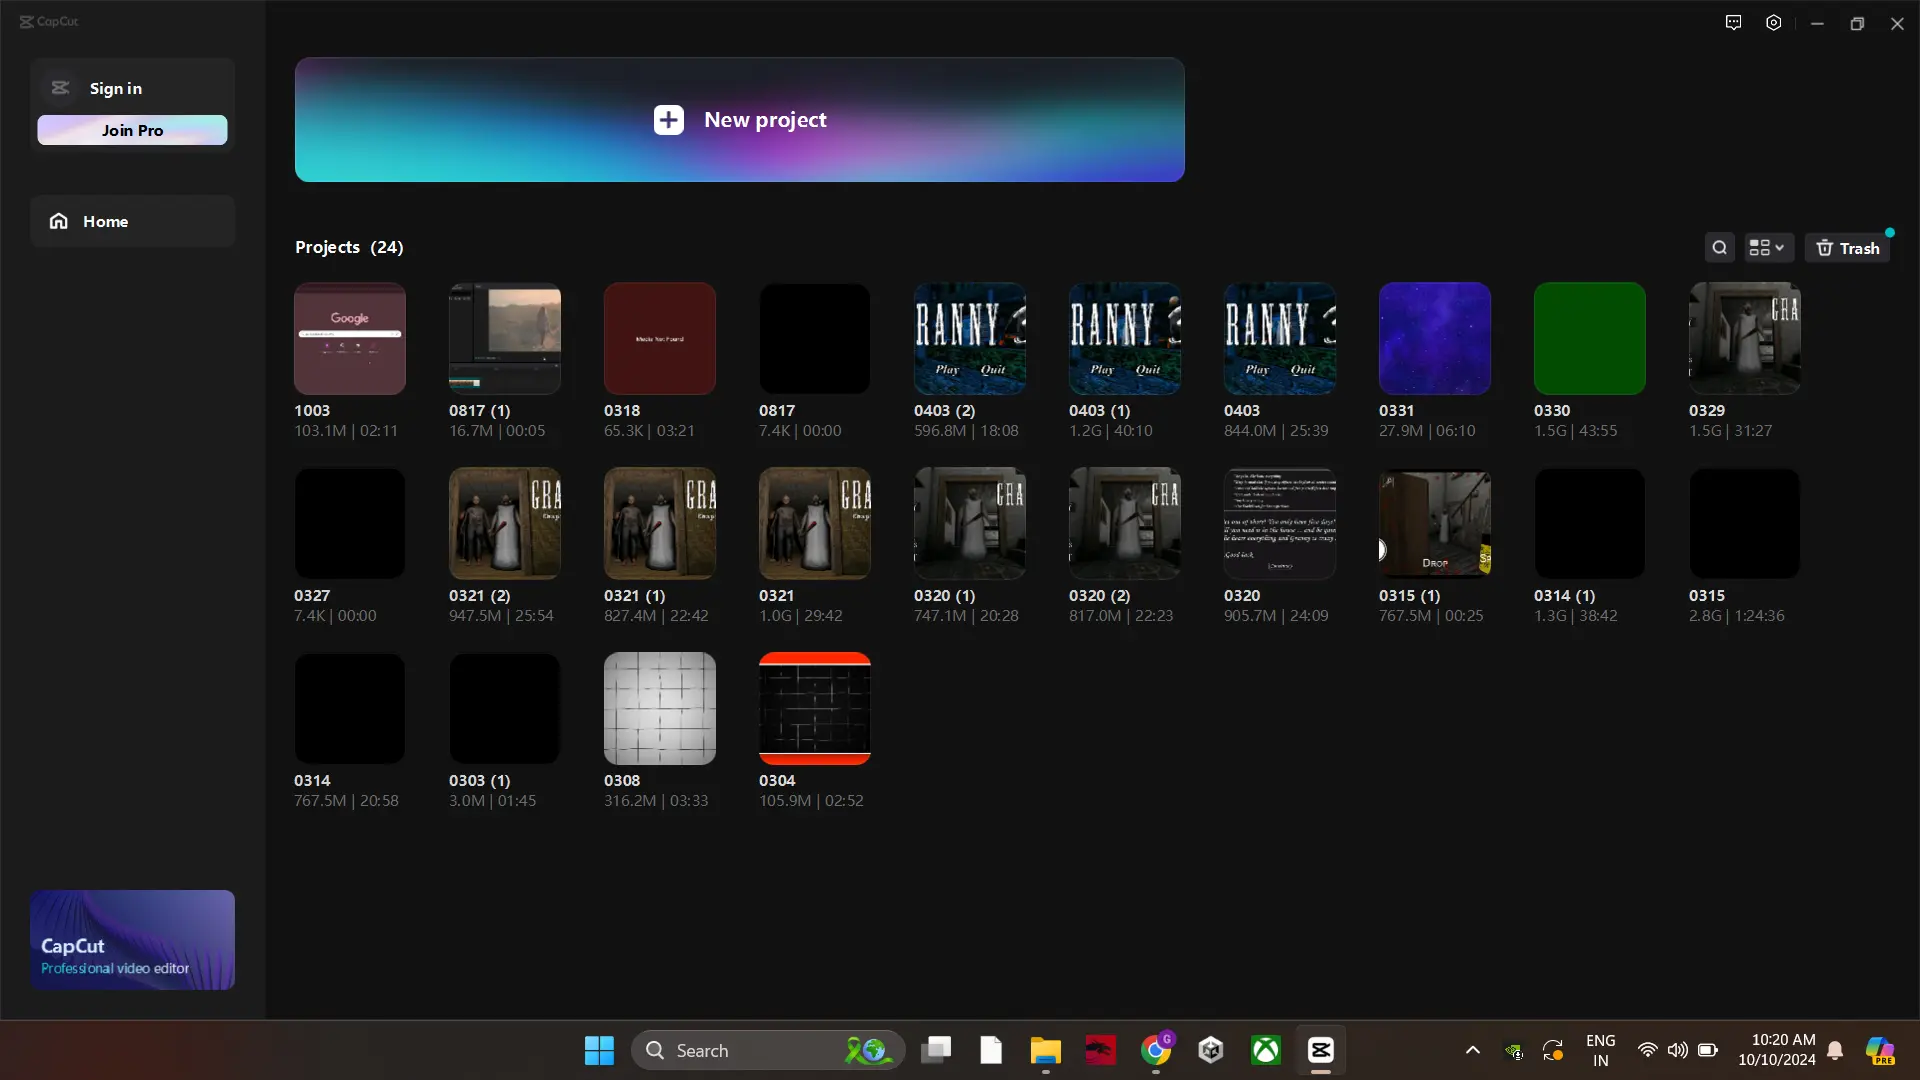1920x1080 pixels.
Task: Click the 2.8G | 1:24:36 project info
Action: click(x=1737, y=616)
